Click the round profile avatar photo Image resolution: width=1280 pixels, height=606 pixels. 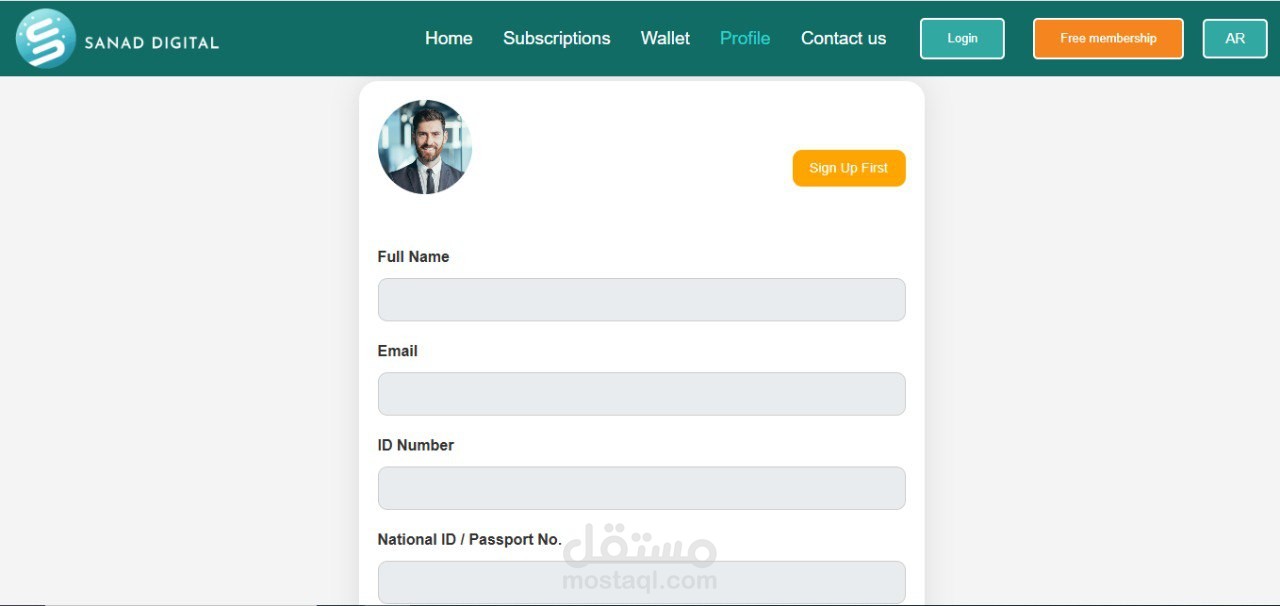point(425,147)
